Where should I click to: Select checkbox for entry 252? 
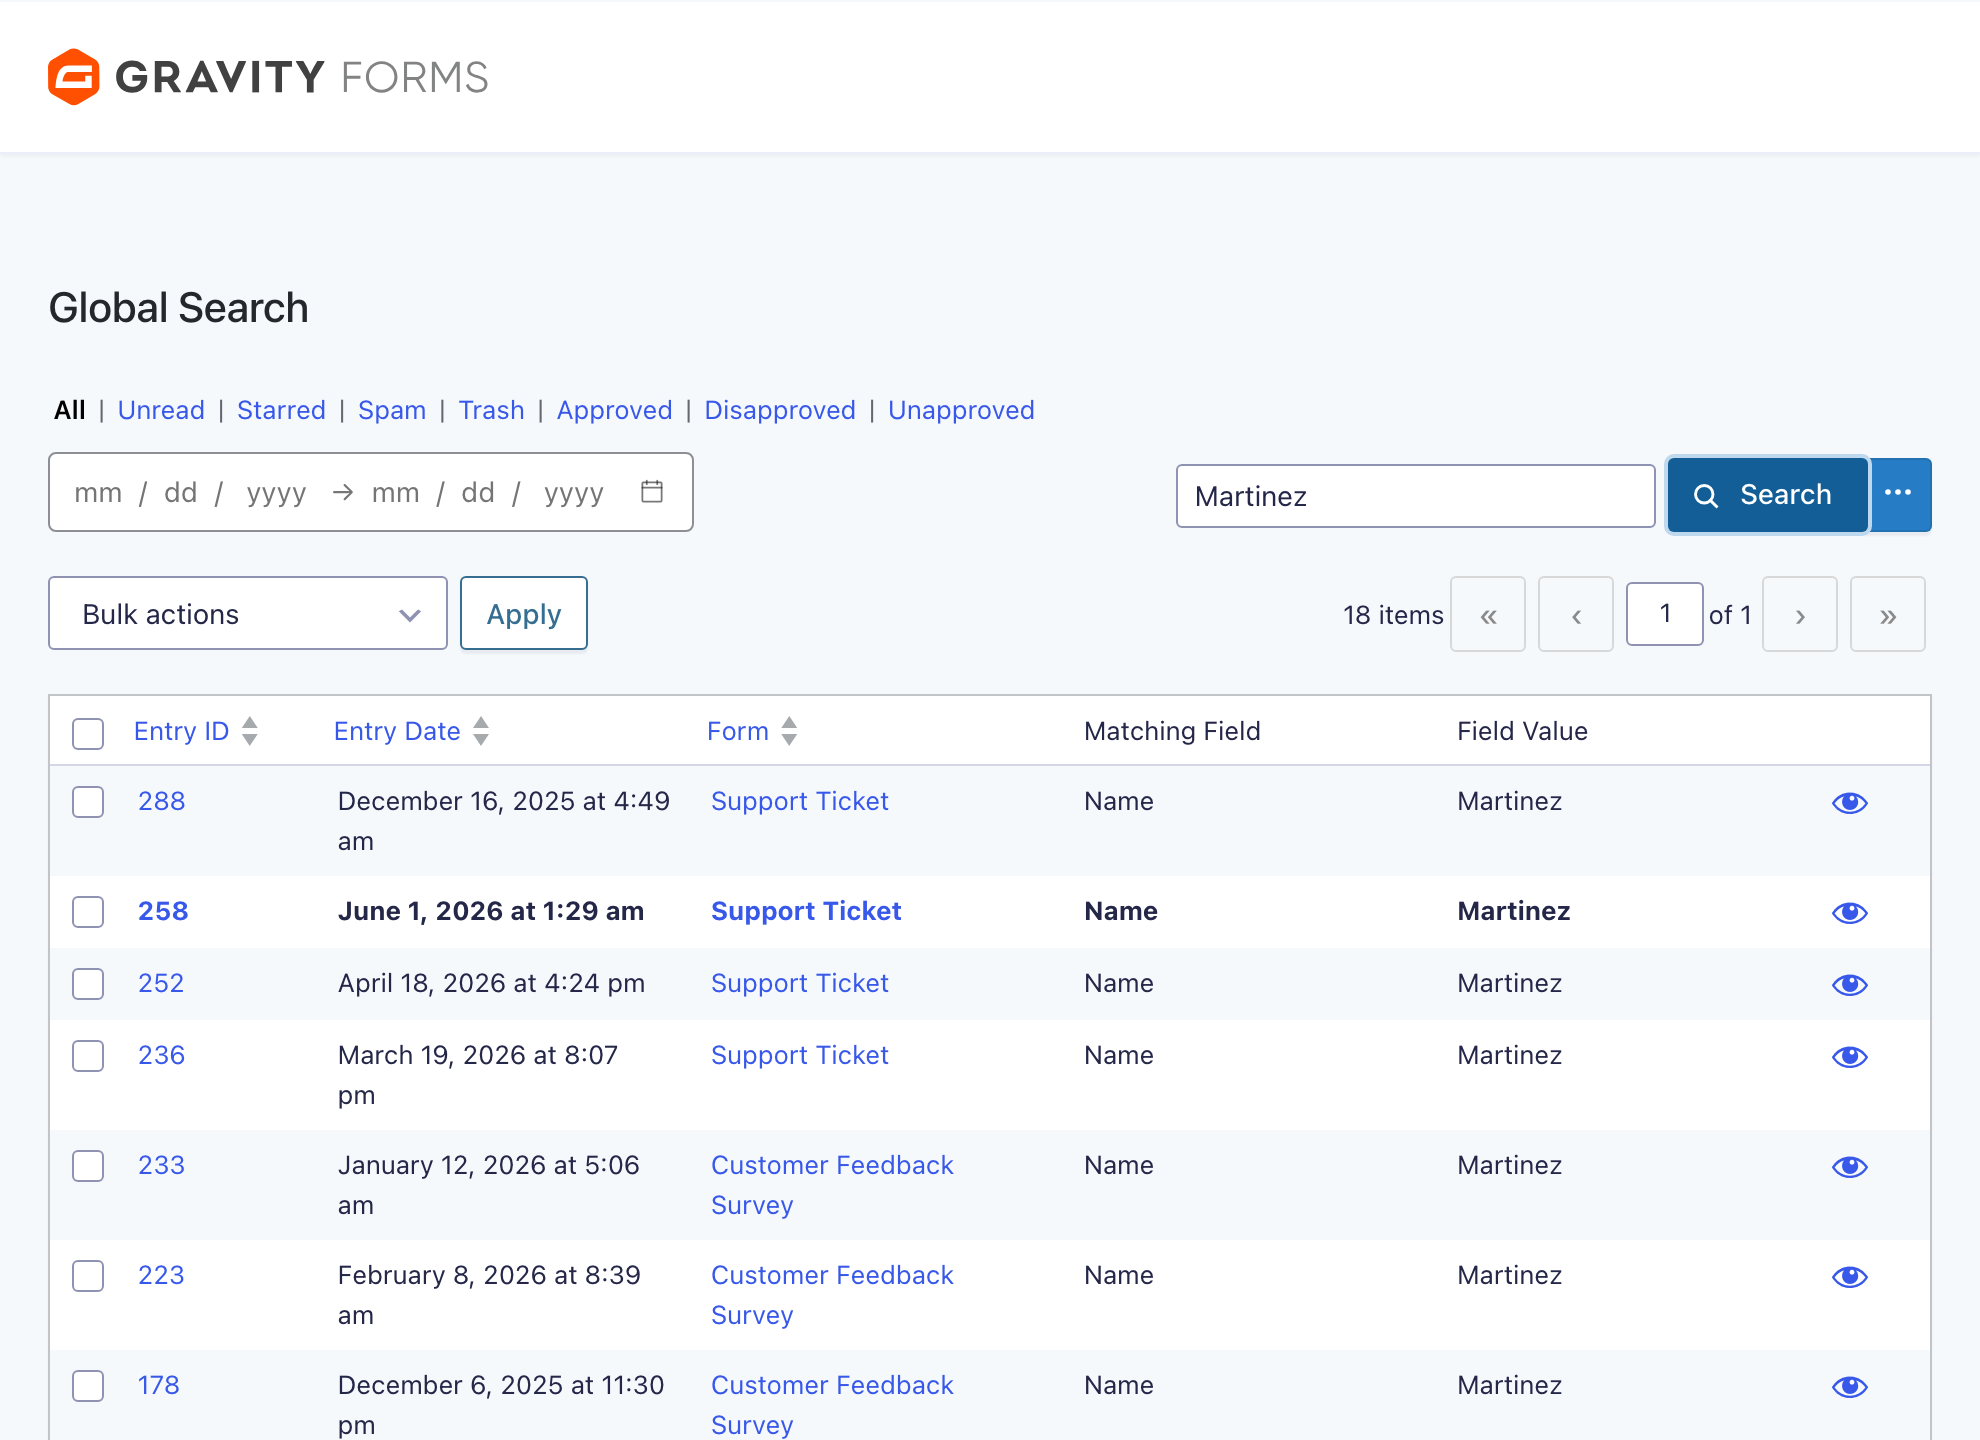click(88, 984)
